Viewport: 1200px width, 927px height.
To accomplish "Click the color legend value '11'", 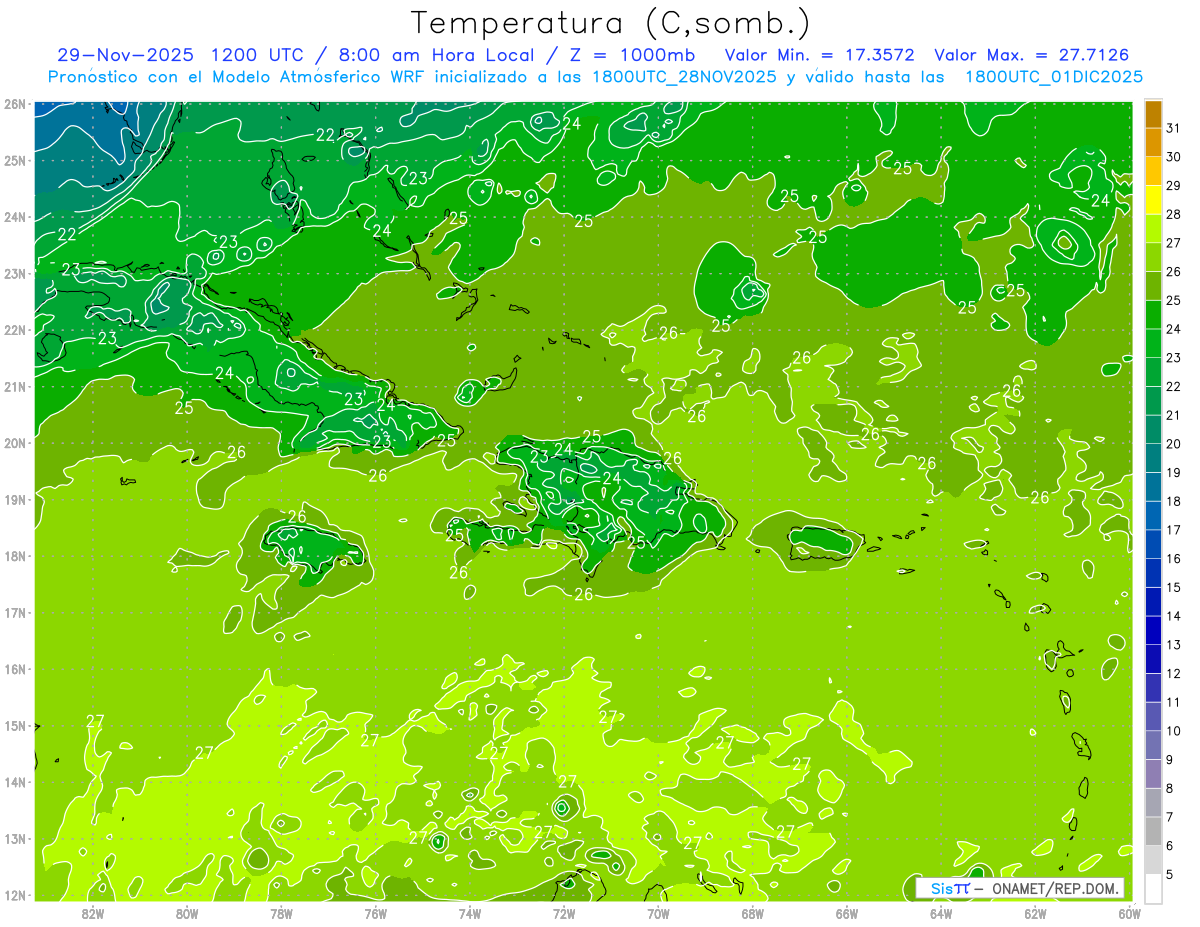I will (1173, 703).
